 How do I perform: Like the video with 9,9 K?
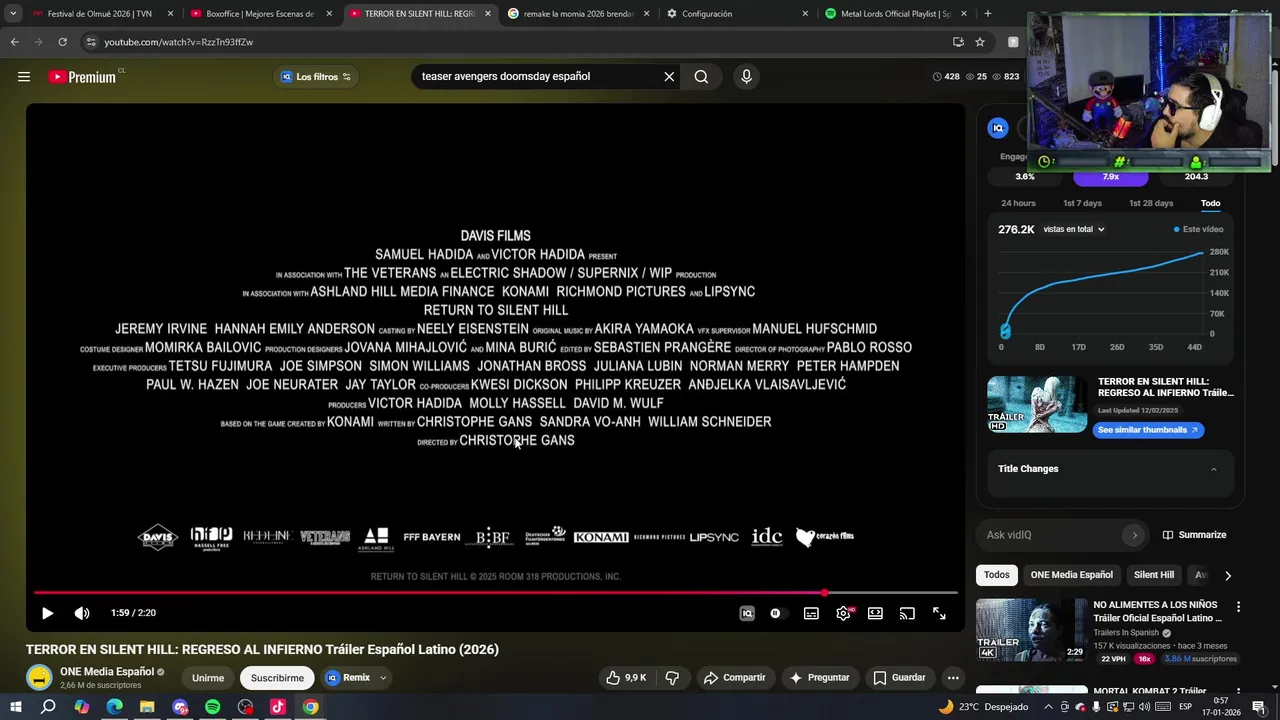626,678
